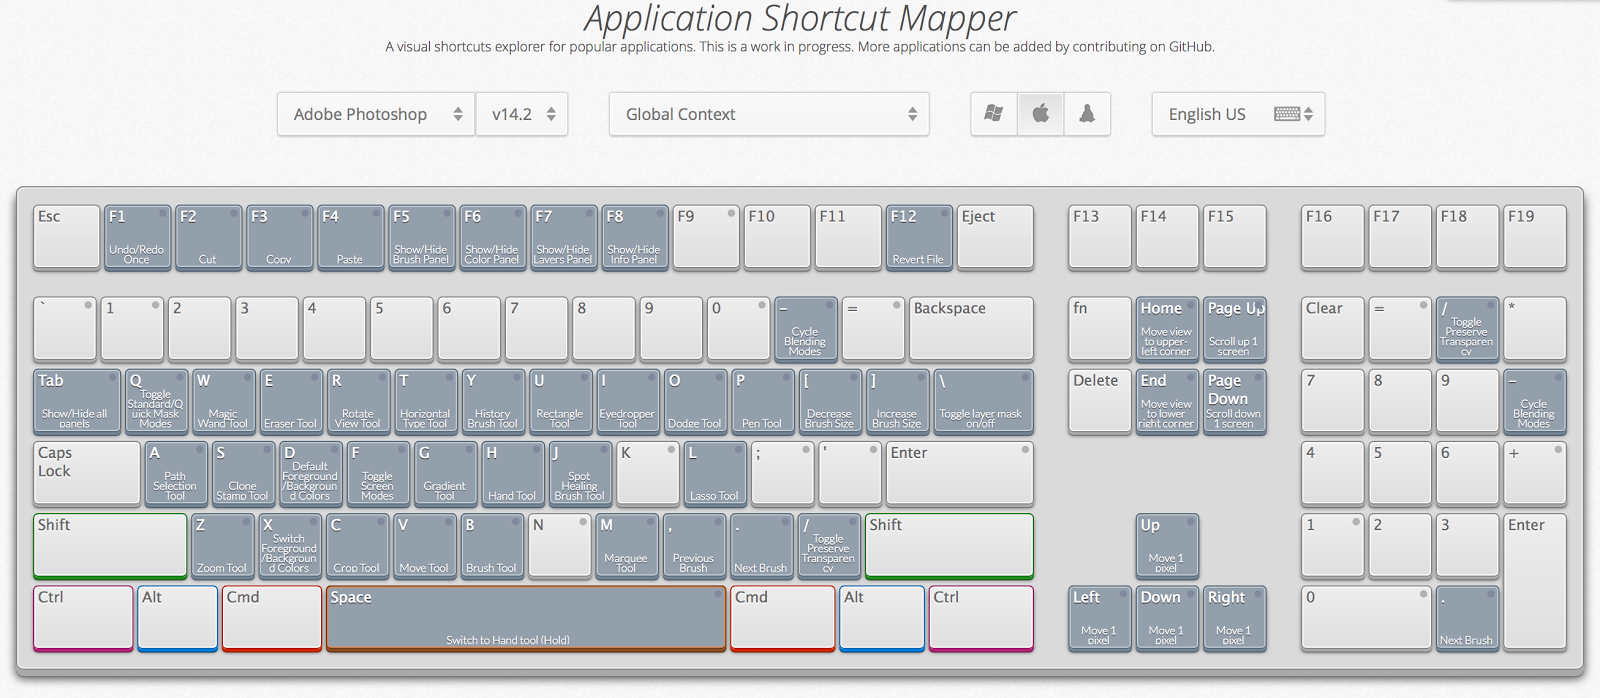Click the F2 Cut key

208,237
